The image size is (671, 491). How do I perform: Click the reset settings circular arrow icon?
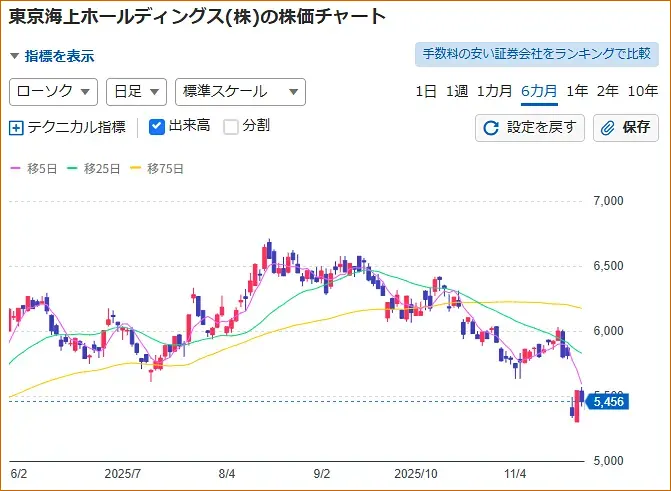point(491,127)
